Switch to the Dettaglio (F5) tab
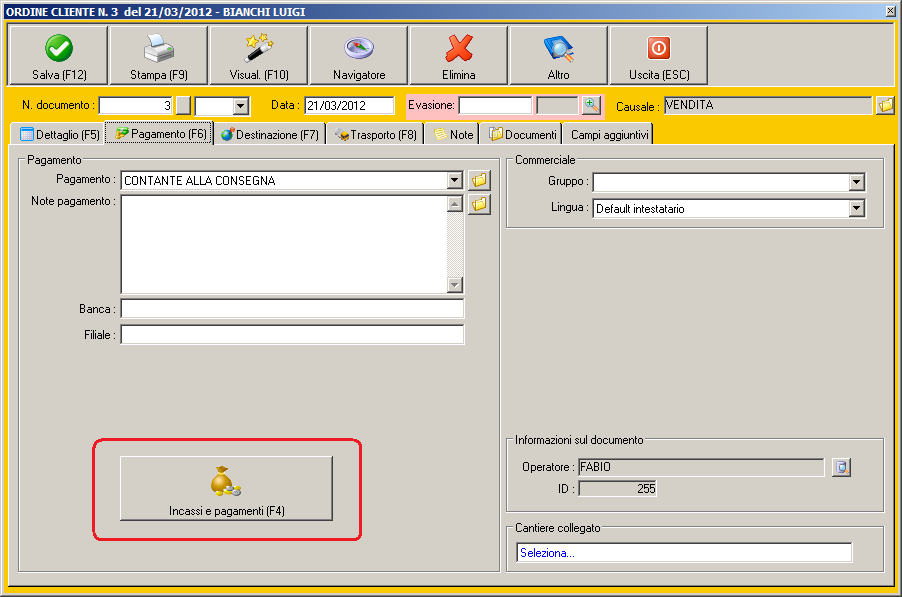902x597 pixels. click(58, 135)
